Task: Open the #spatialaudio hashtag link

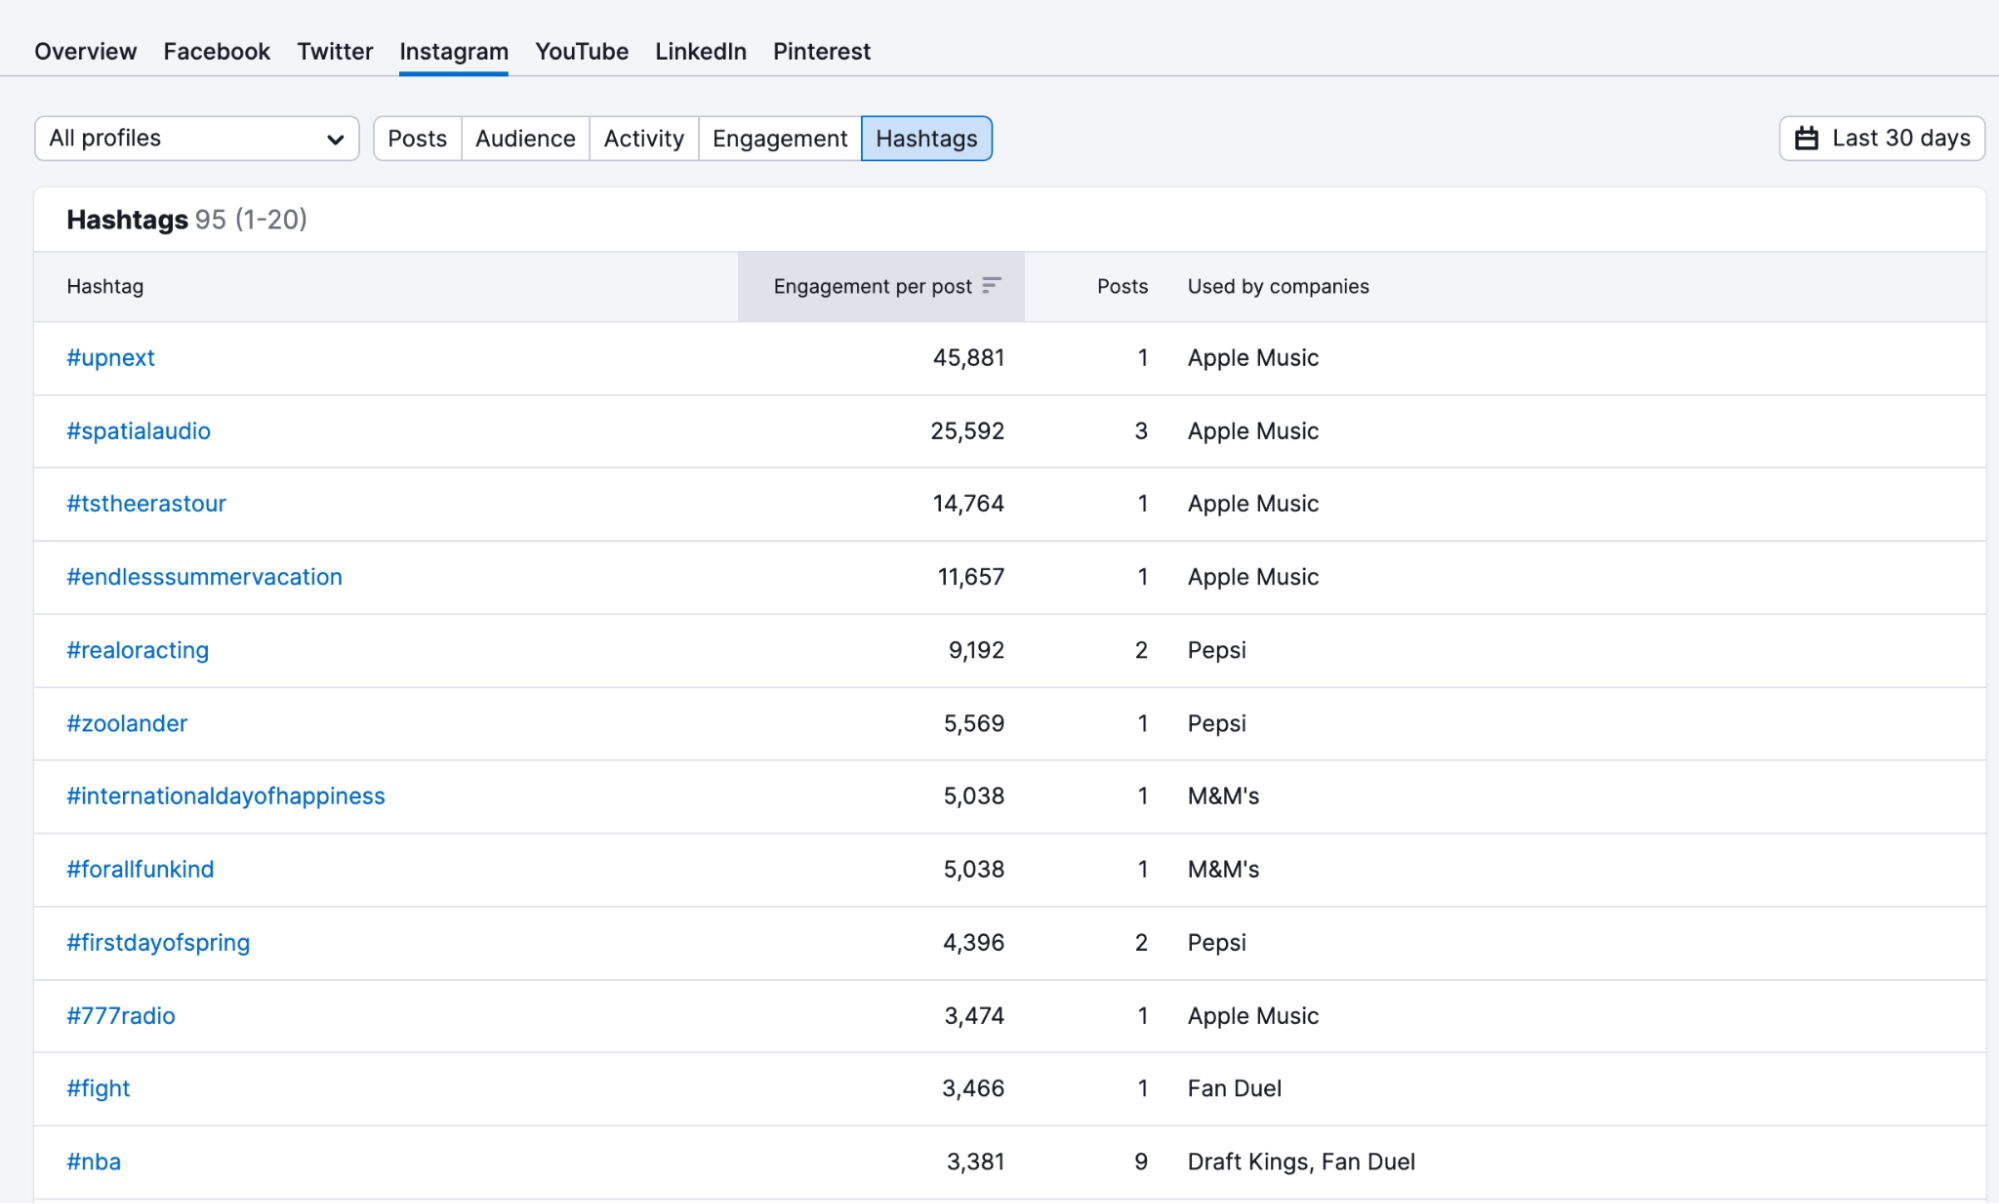Action: point(138,431)
